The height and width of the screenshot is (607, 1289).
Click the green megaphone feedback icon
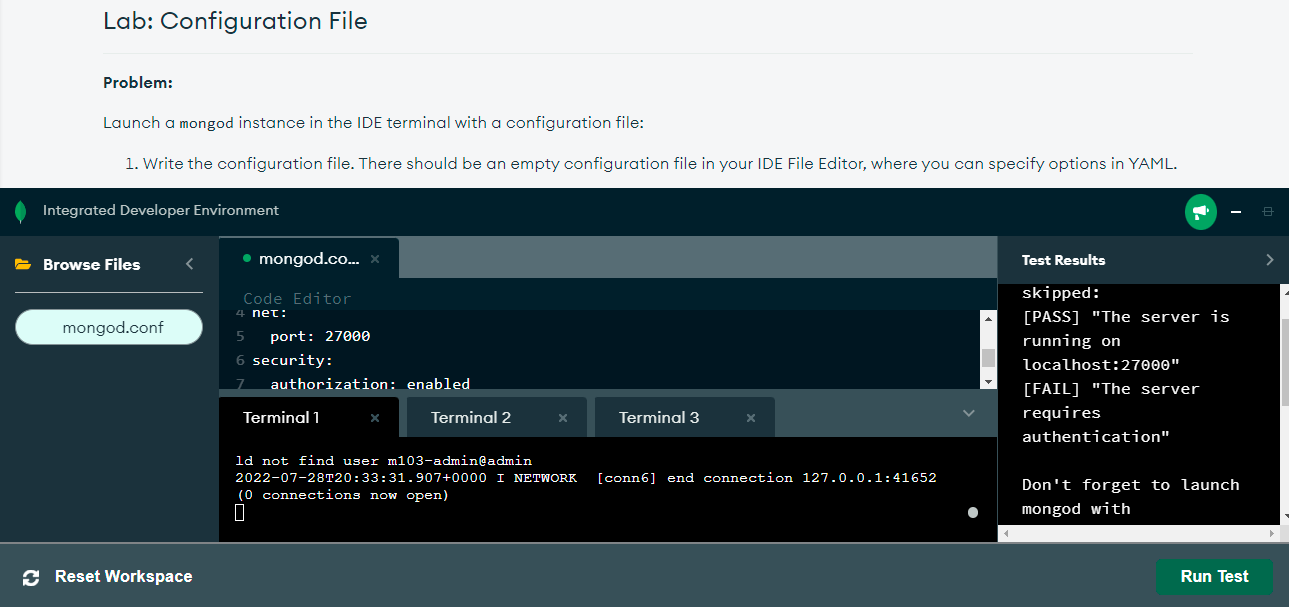click(1200, 212)
